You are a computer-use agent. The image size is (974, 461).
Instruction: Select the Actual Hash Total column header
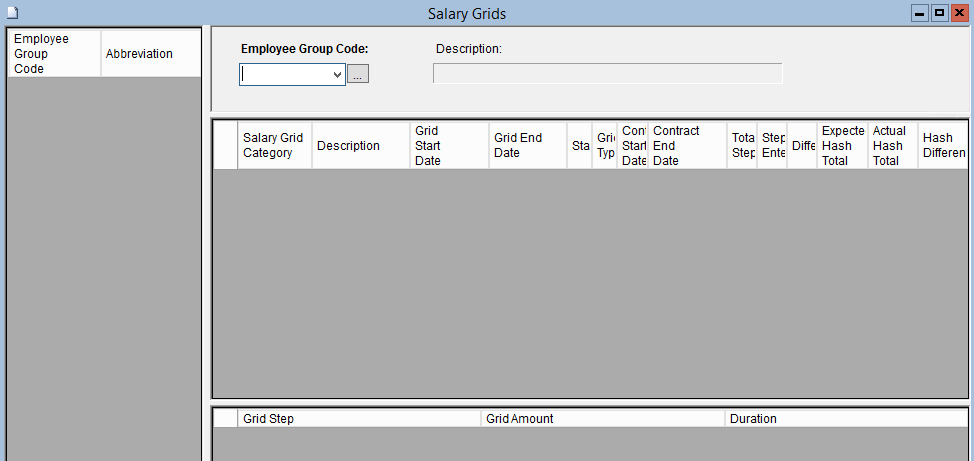point(892,146)
